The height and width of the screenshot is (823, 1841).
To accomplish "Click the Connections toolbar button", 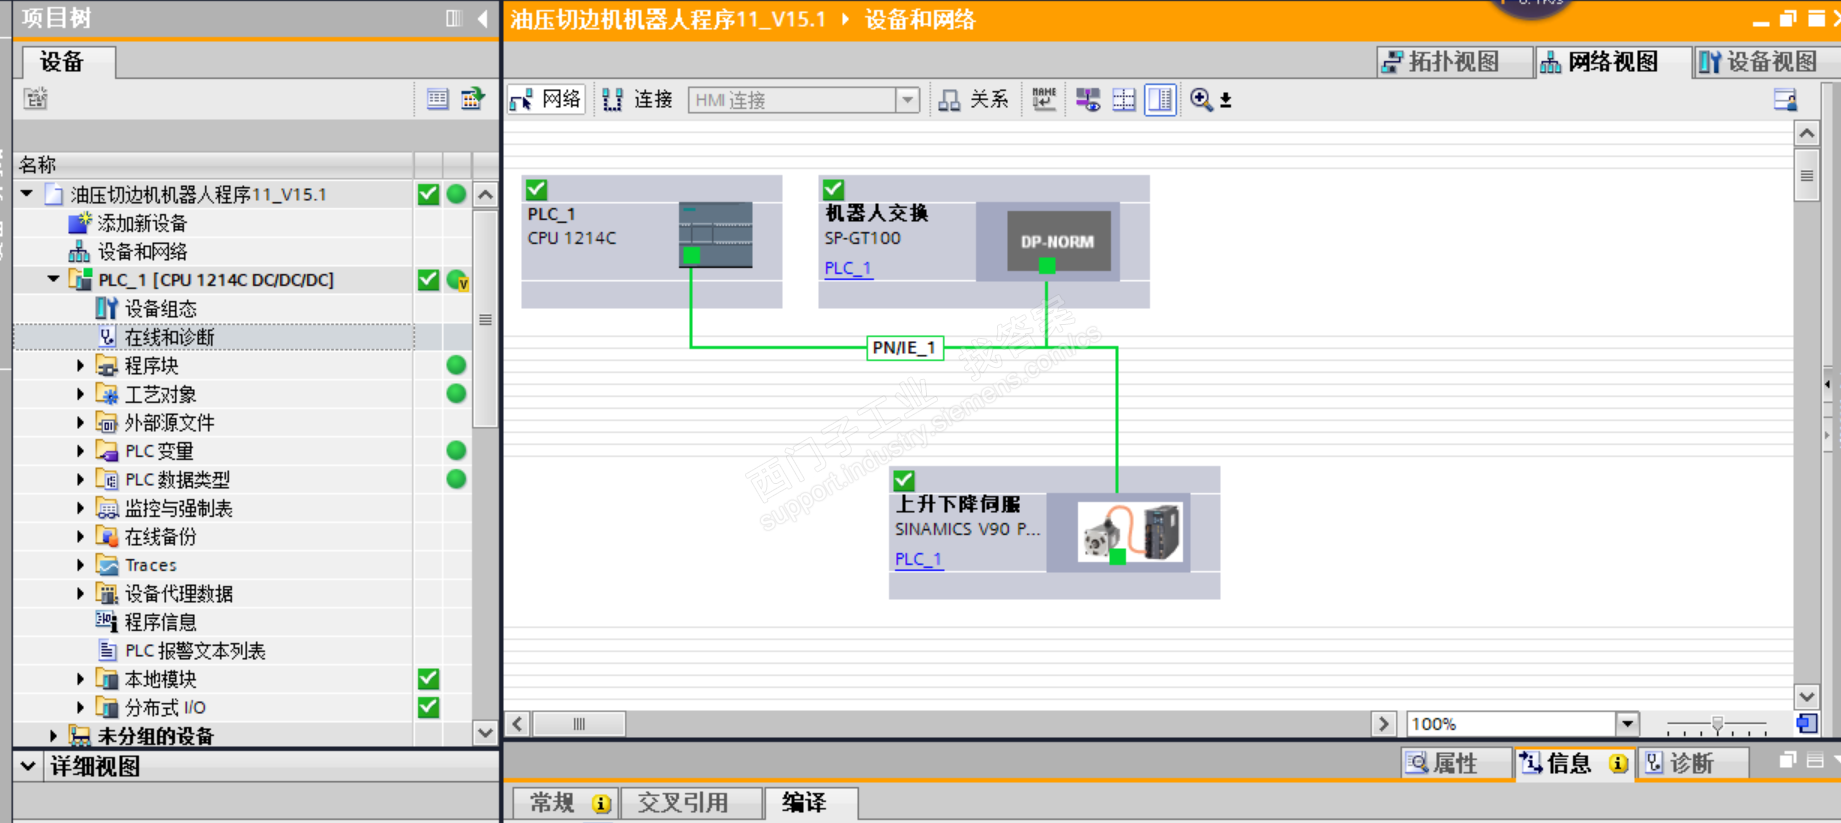I will point(637,99).
